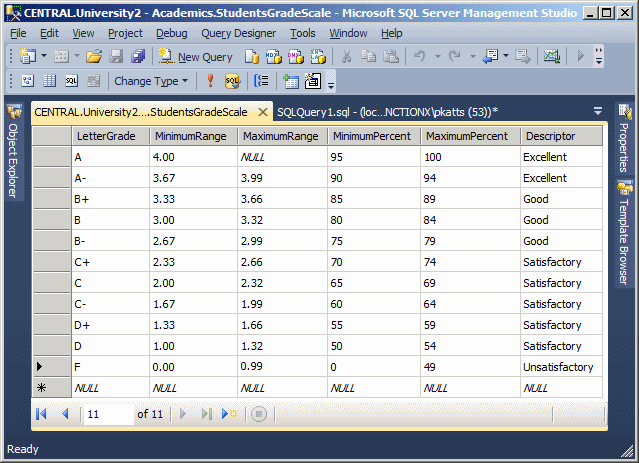Viewport: 639px width, 463px height.
Task: Click the Save All disks icon
Action: pyautogui.click(x=138, y=57)
